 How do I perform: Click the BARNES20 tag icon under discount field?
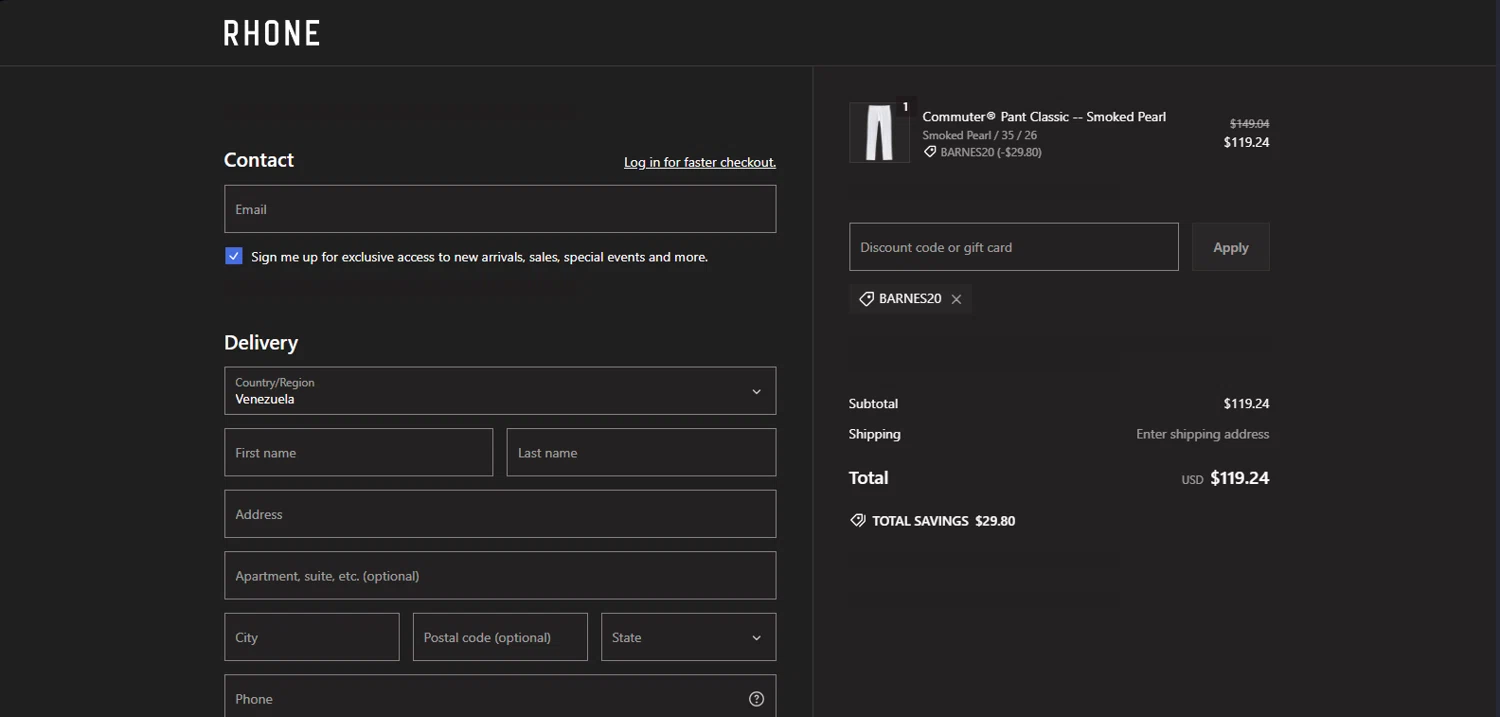click(x=866, y=299)
